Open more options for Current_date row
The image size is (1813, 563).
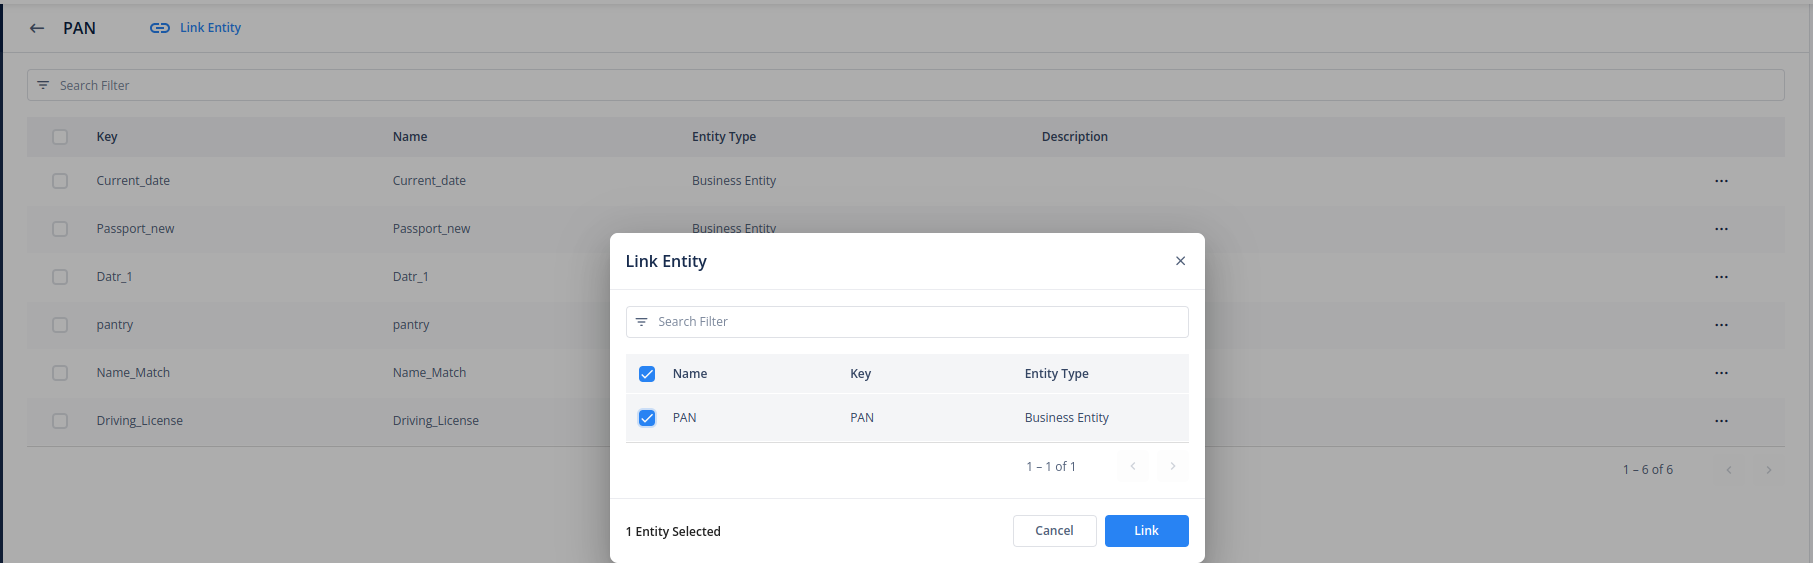[x=1720, y=181]
